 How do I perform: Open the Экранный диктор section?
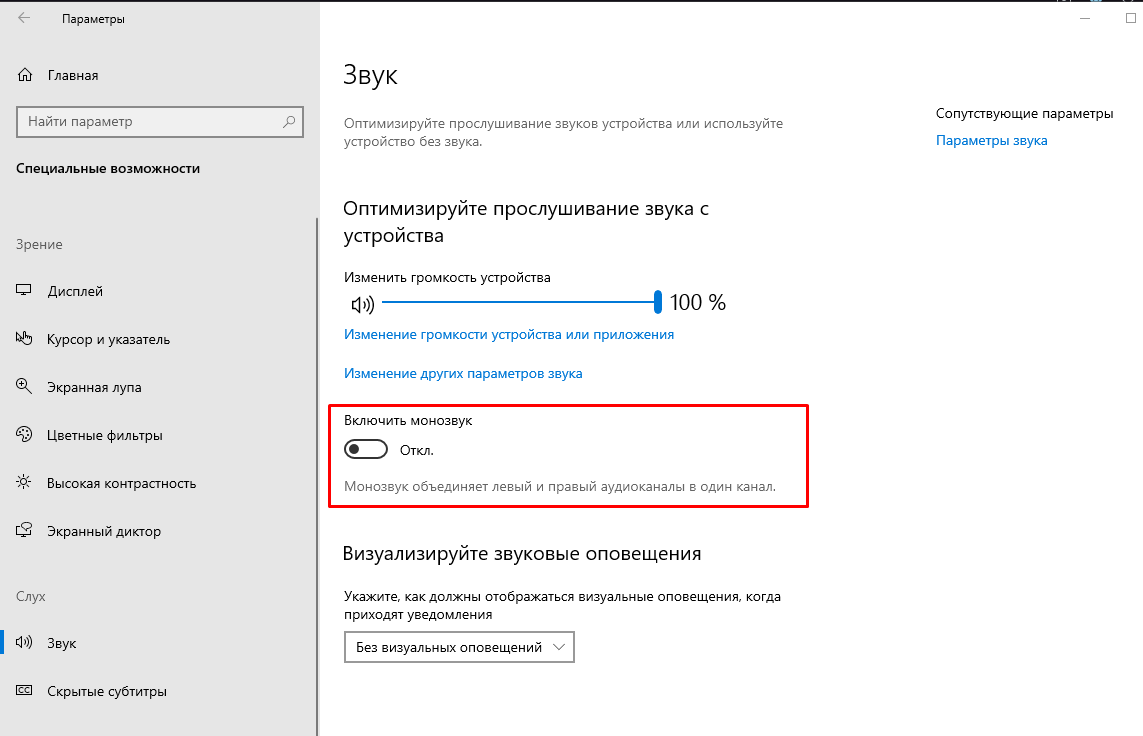[x=103, y=531]
